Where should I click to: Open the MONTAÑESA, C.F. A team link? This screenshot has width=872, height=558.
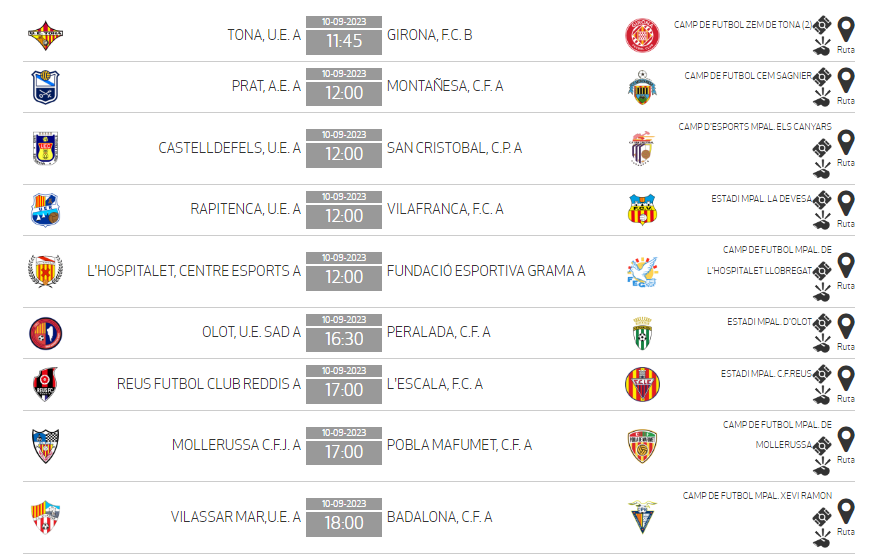pyautogui.click(x=445, y=86)
